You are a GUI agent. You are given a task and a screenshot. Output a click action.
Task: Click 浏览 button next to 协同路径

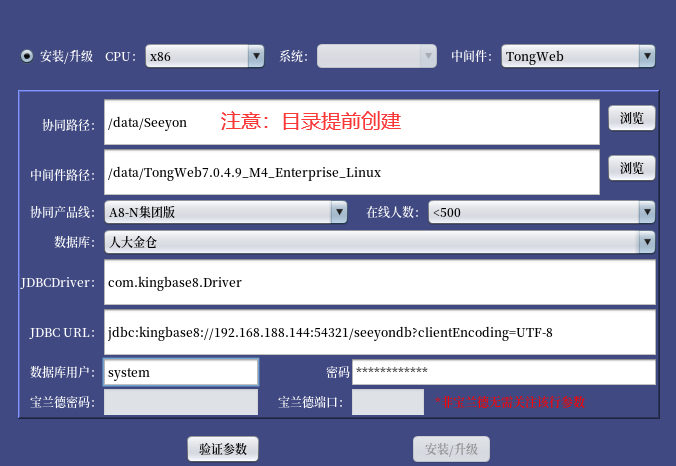click(x=632, y=118)
